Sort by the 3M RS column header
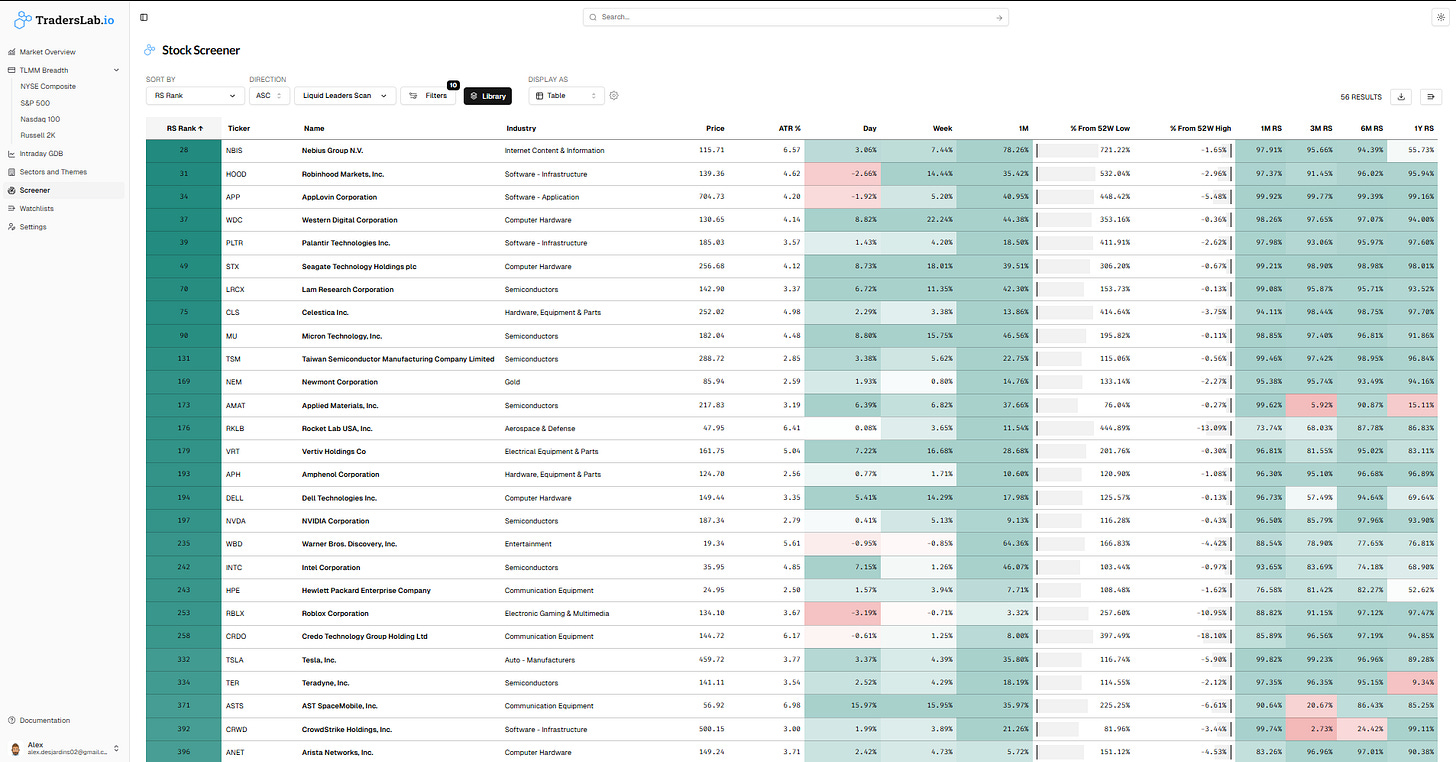This screenshot has width=1456, height=762. point(1322,128)
